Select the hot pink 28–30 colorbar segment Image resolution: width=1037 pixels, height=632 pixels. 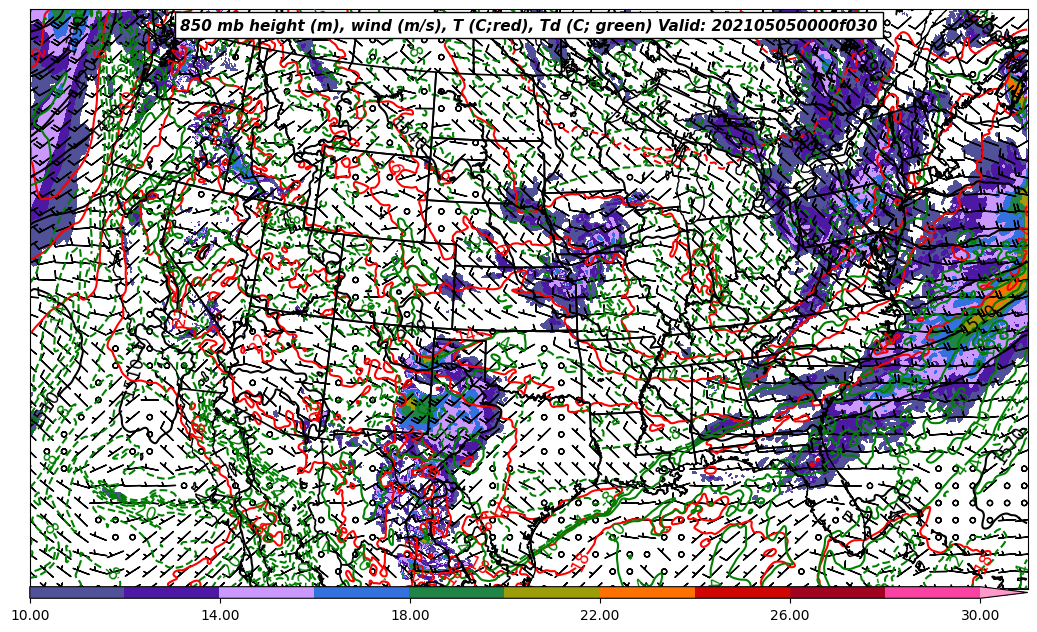(932, 592)
